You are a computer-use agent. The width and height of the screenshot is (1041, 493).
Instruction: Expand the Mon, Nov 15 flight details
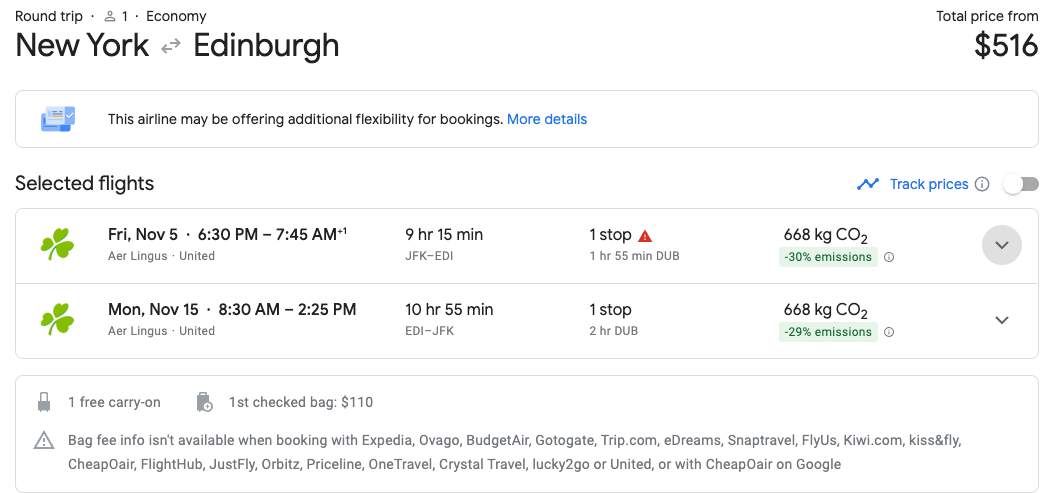pos(1002,320)
